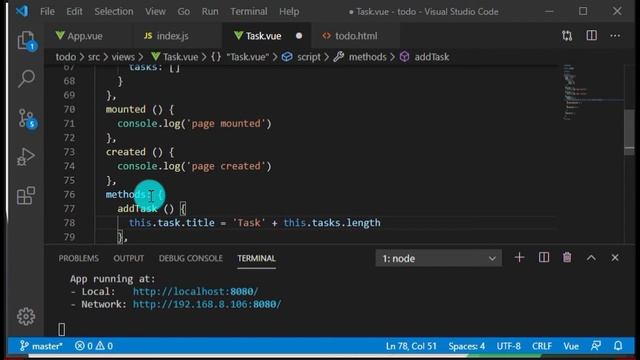
Task: Open notifications bell icon
Action: pos(618,346)
